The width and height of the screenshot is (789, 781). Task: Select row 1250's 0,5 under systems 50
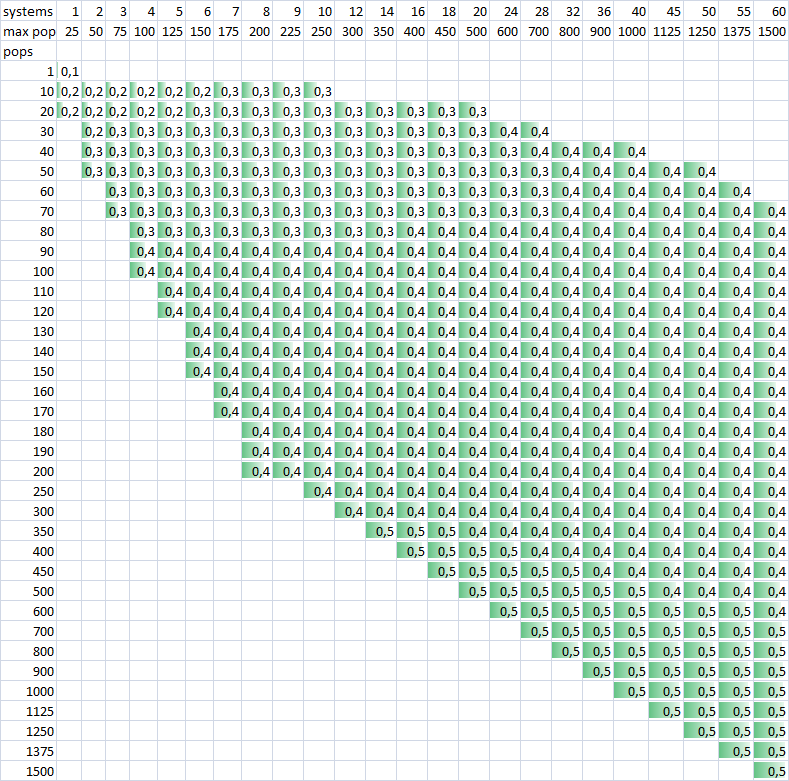701,731
